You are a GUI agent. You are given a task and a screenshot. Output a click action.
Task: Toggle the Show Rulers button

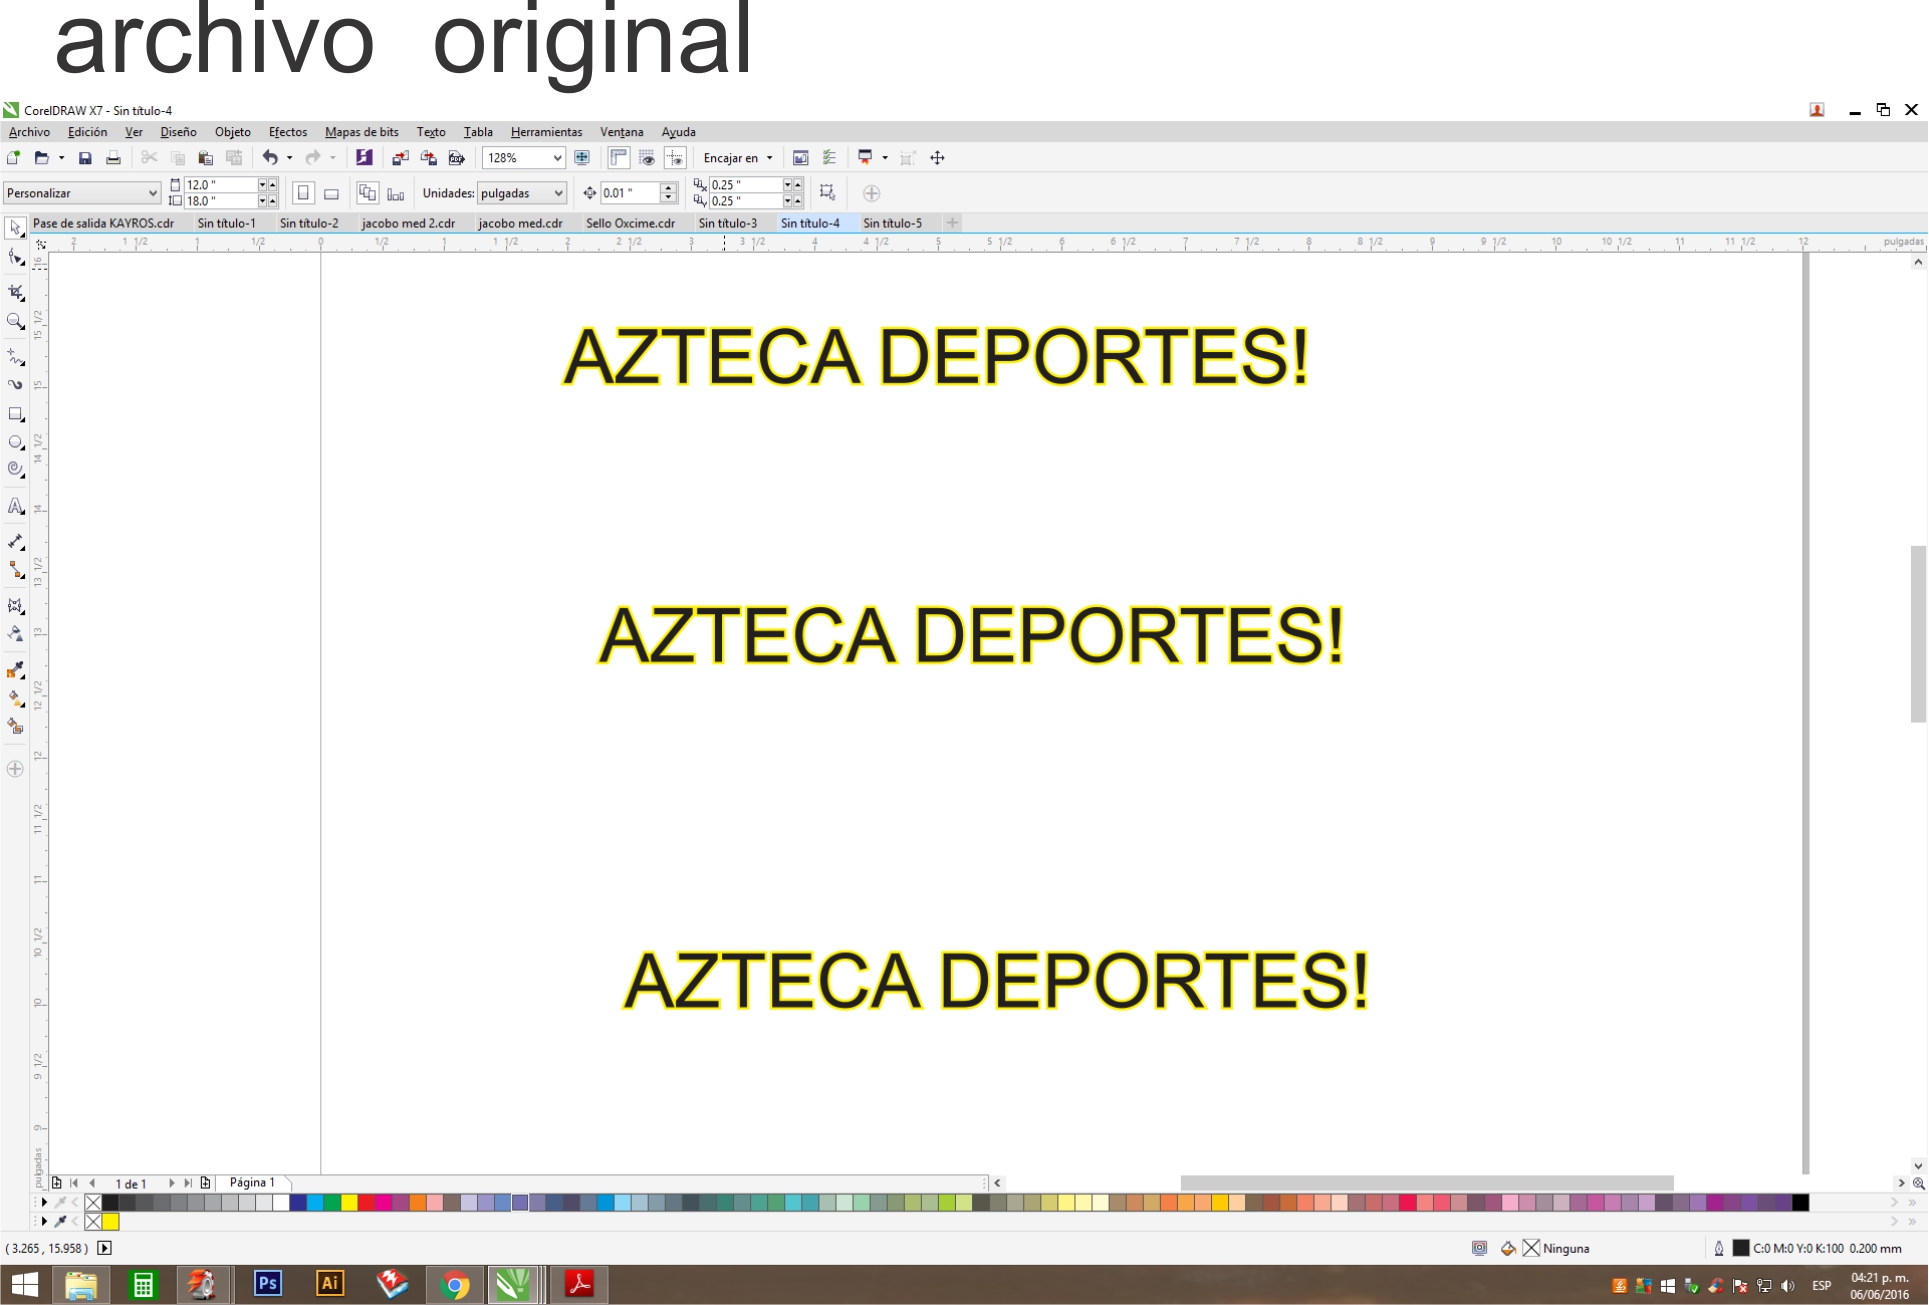(619, 158)
